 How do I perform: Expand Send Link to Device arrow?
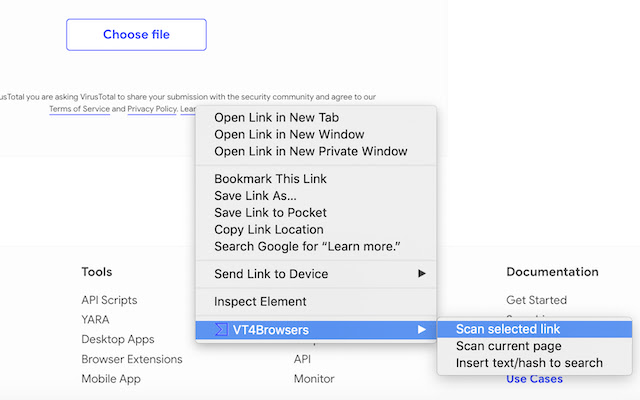point(422,274)
